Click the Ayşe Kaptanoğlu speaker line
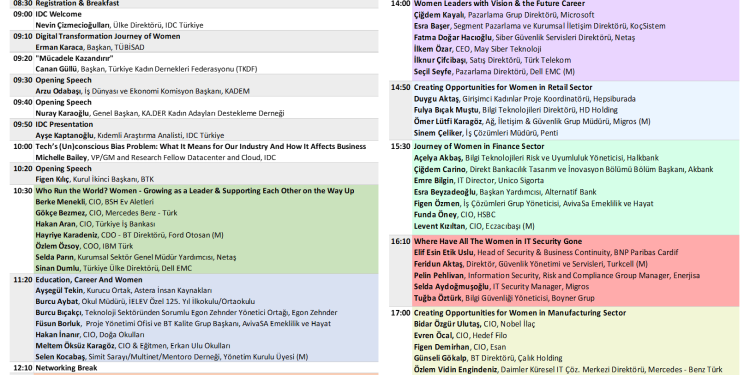 [130, 135]
